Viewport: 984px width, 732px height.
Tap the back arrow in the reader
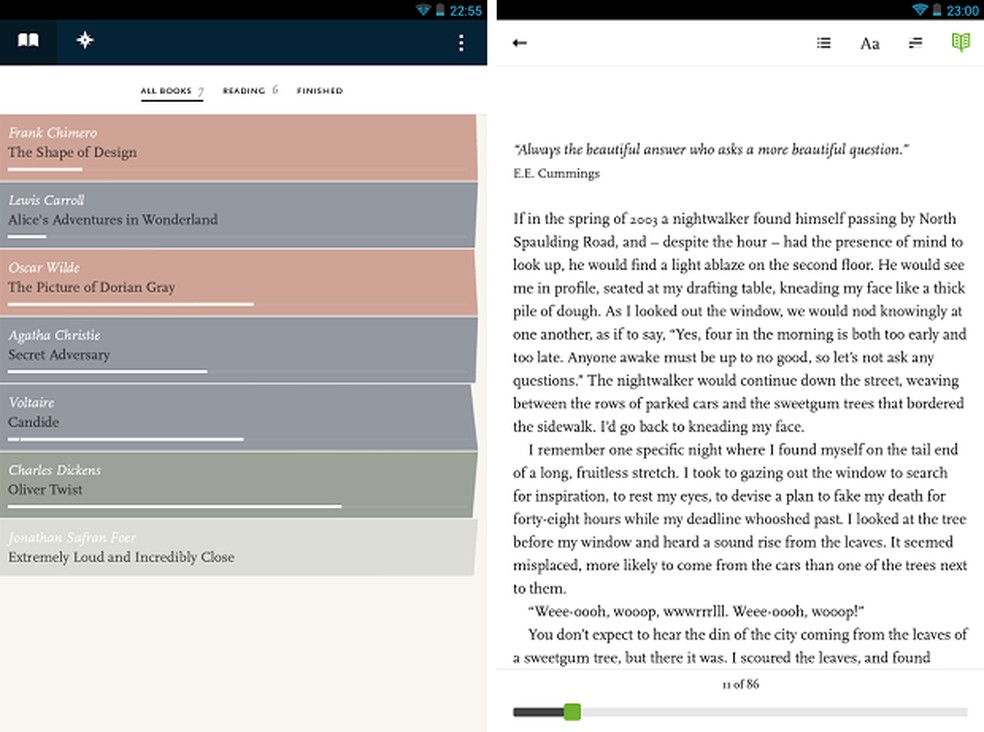click(520, 43)
